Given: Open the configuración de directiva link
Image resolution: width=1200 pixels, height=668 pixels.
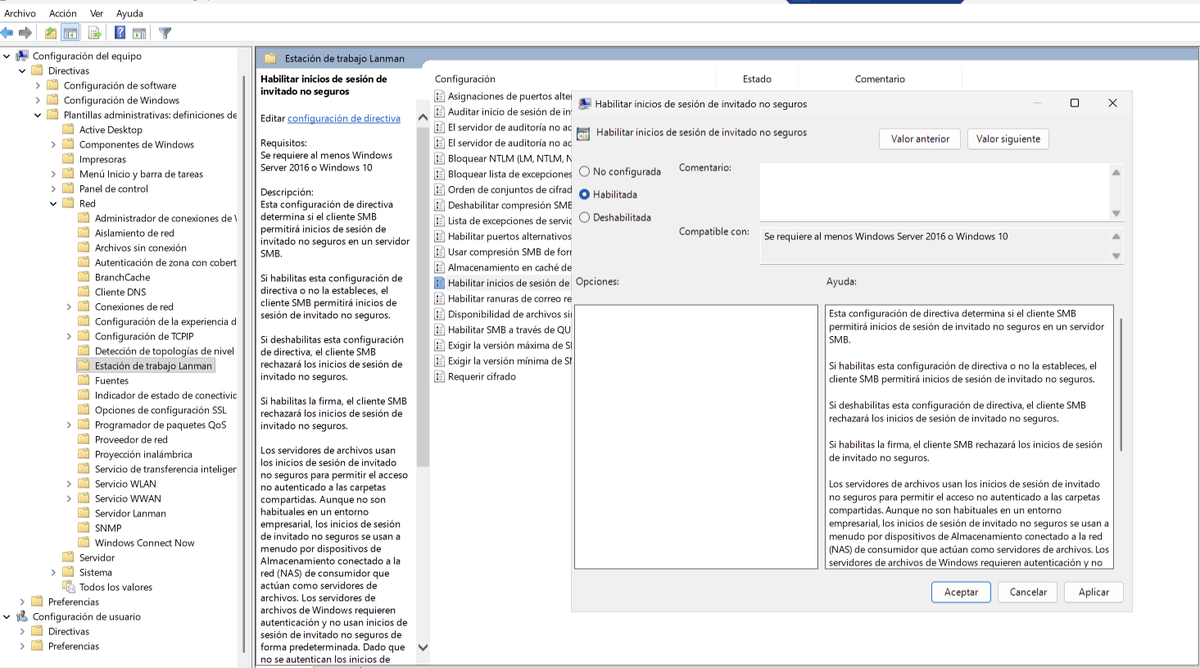Looking at the screenshot, I should point(344,118).
